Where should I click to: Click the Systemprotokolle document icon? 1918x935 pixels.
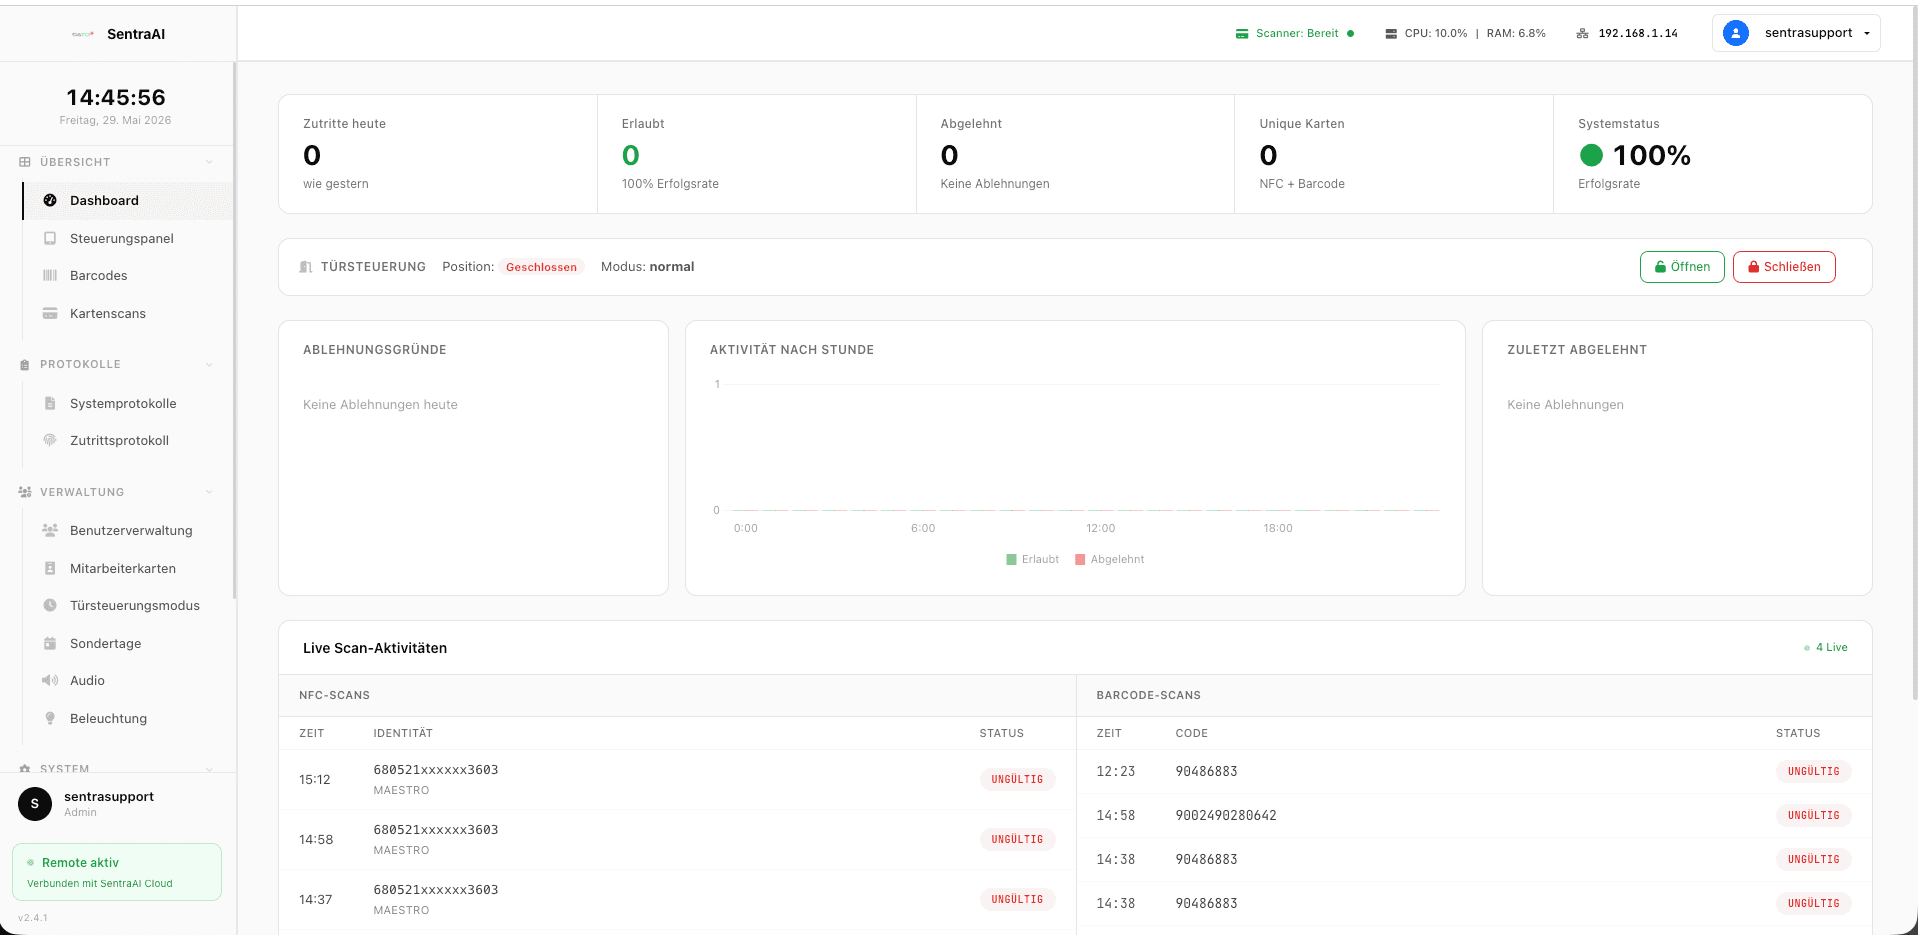pyautogui.click(x=50, y=403)
